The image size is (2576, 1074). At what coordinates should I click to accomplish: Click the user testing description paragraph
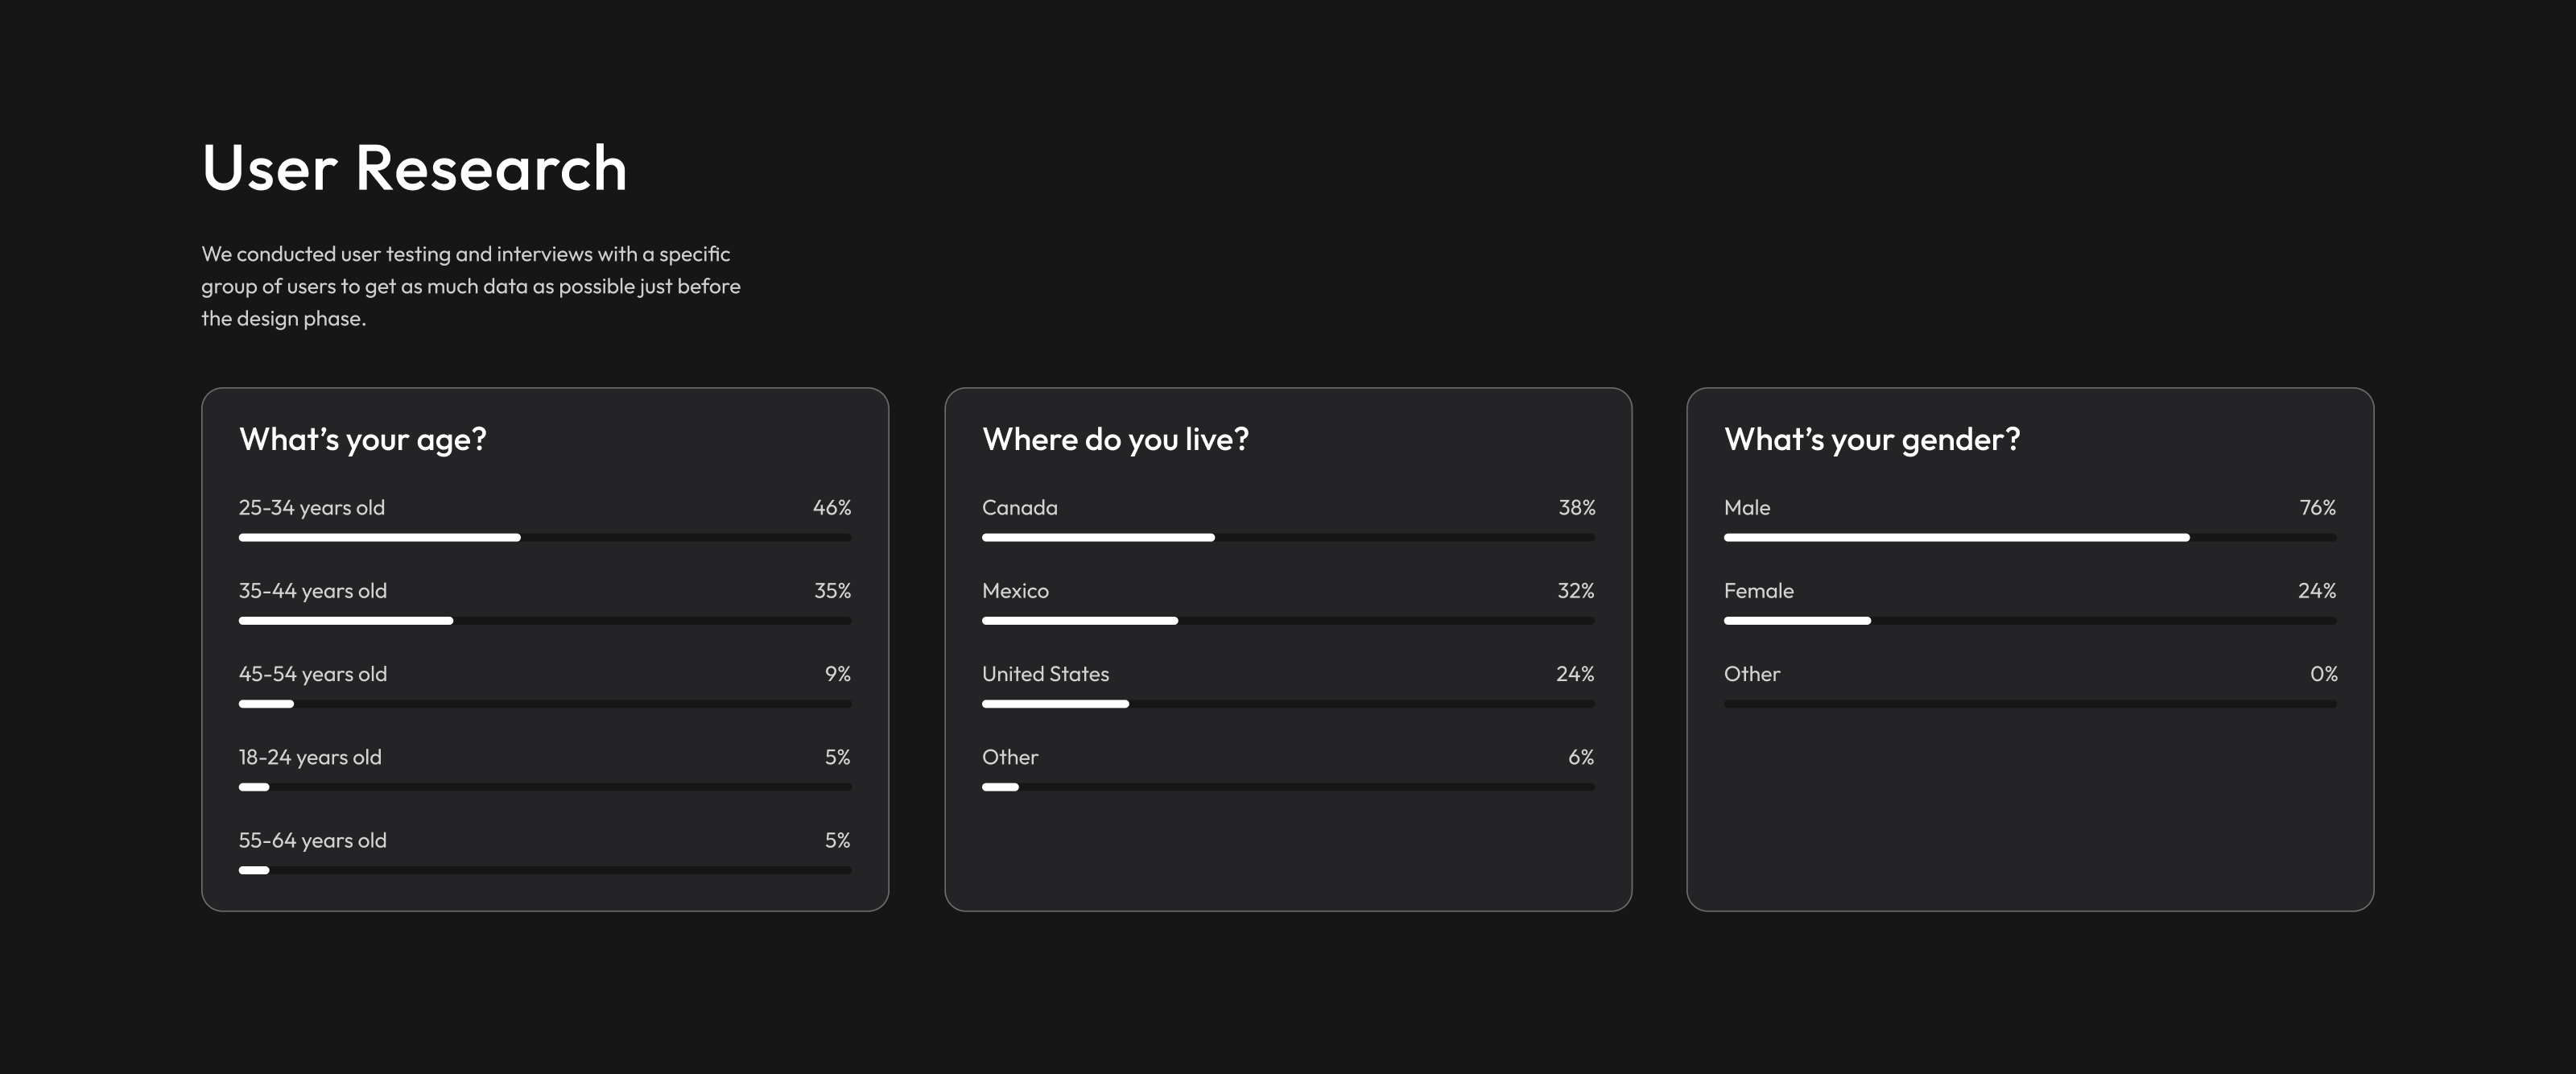pyautogui.click(x=470, y=286)
